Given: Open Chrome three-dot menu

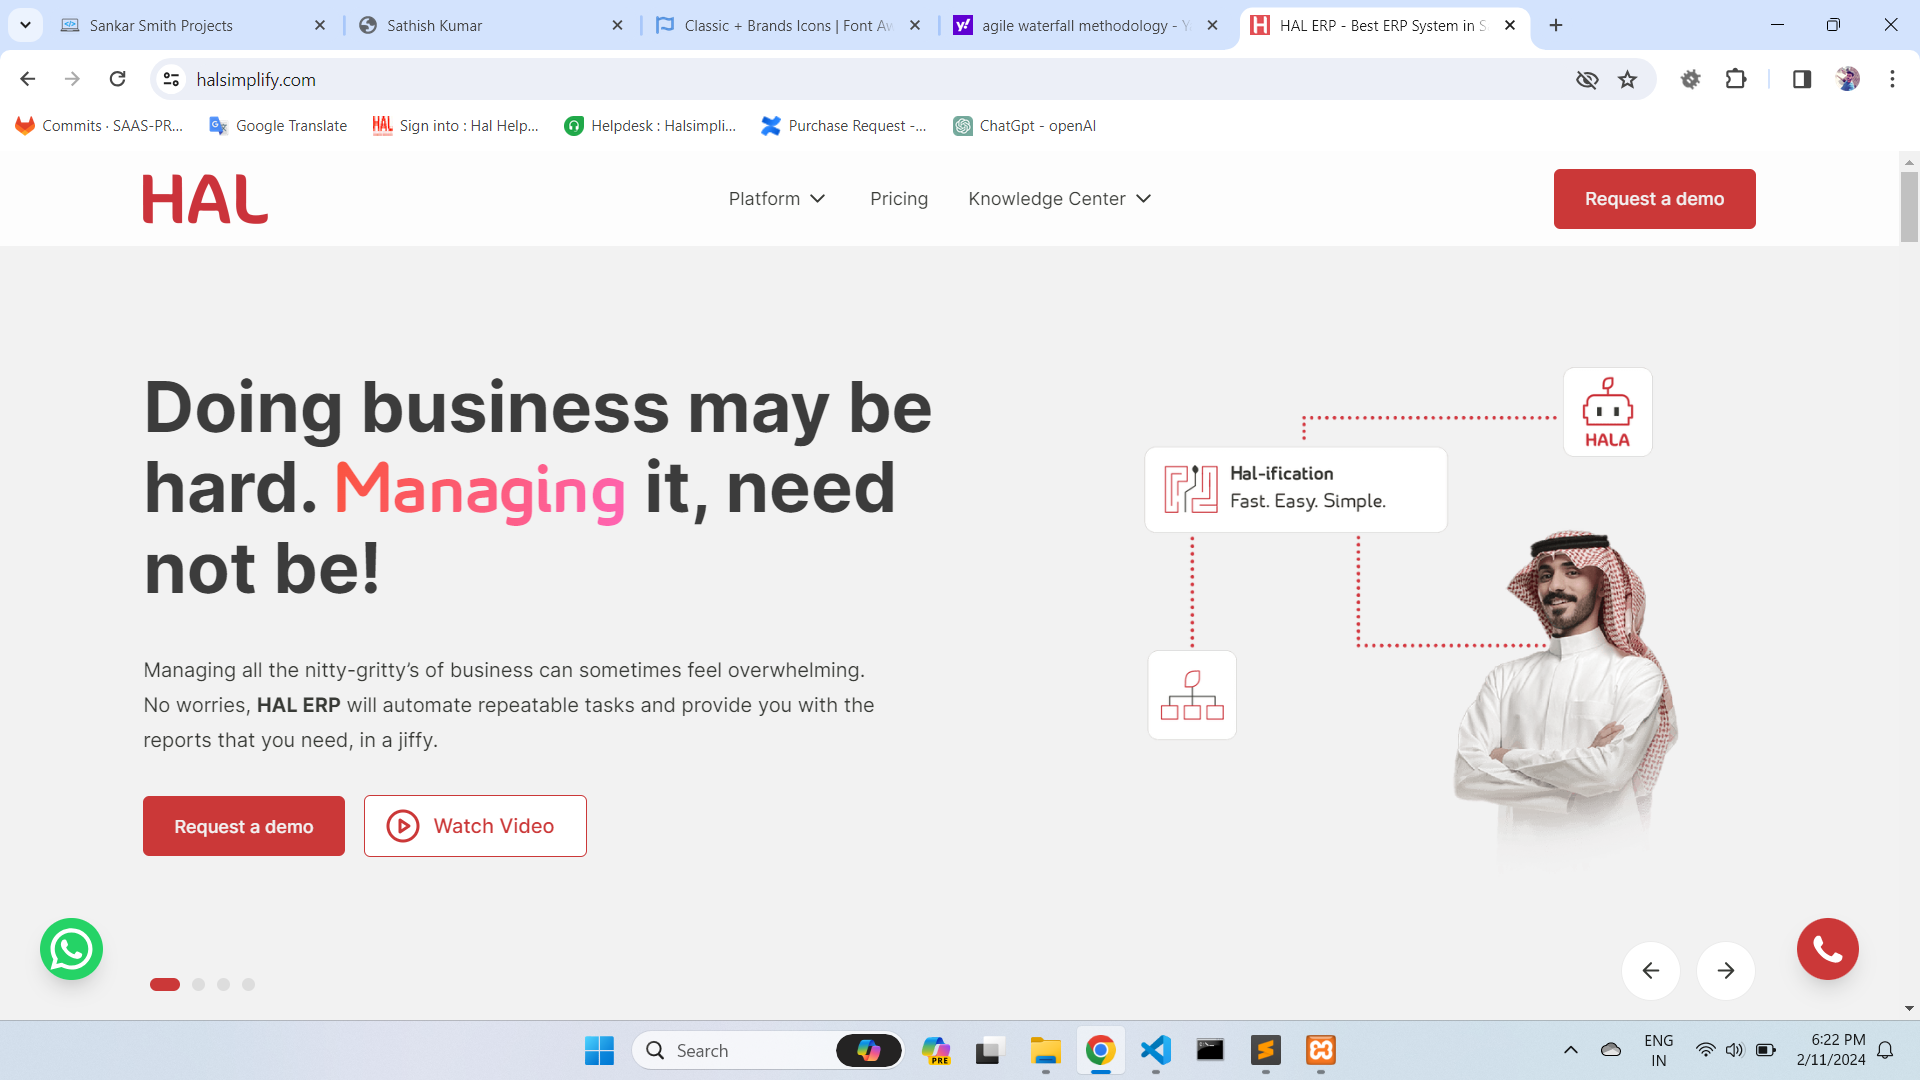Looking at the screenshot, I should [1892, 79].
